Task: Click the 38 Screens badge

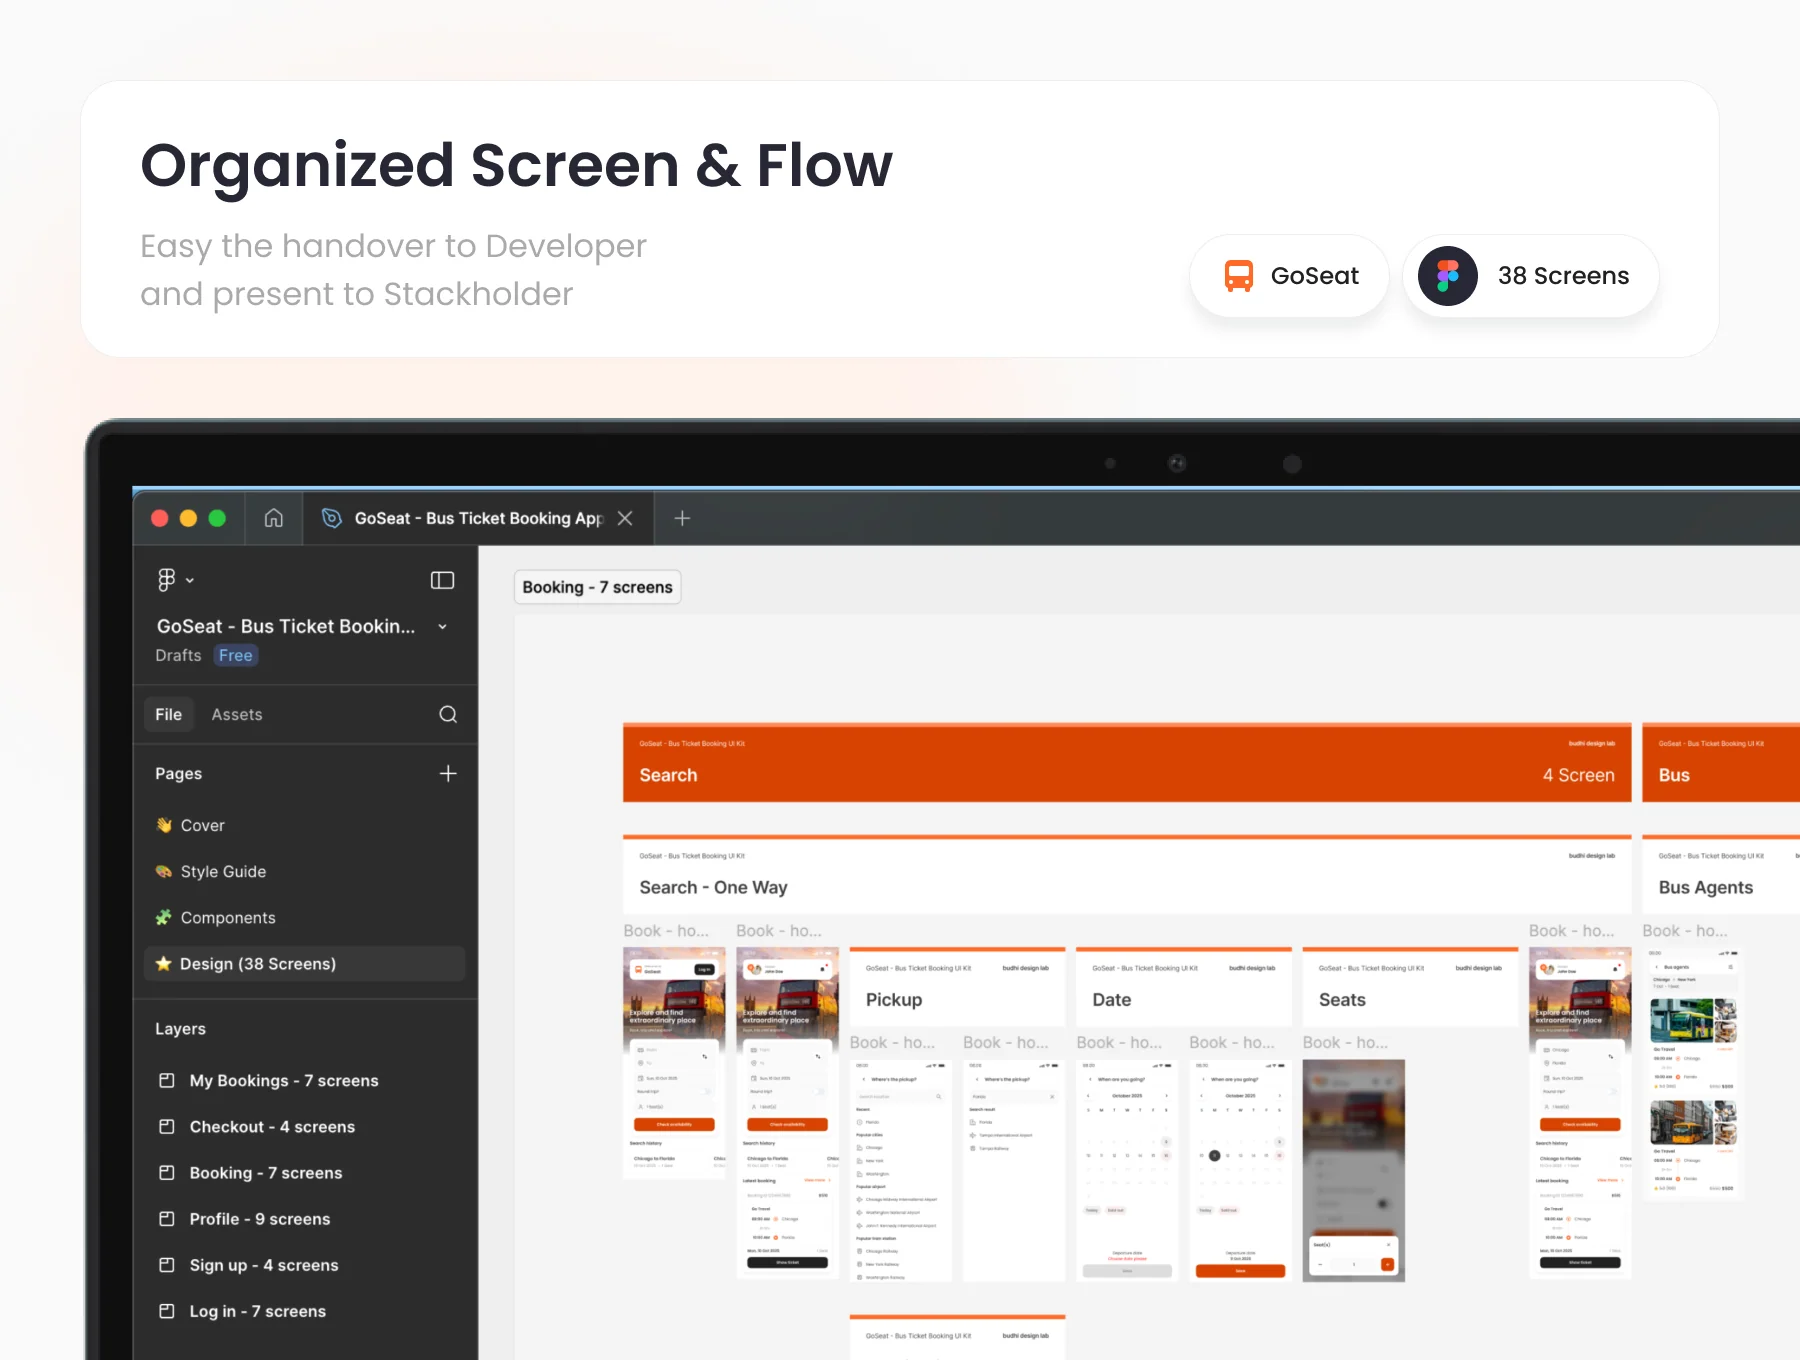Action: 1531,276
